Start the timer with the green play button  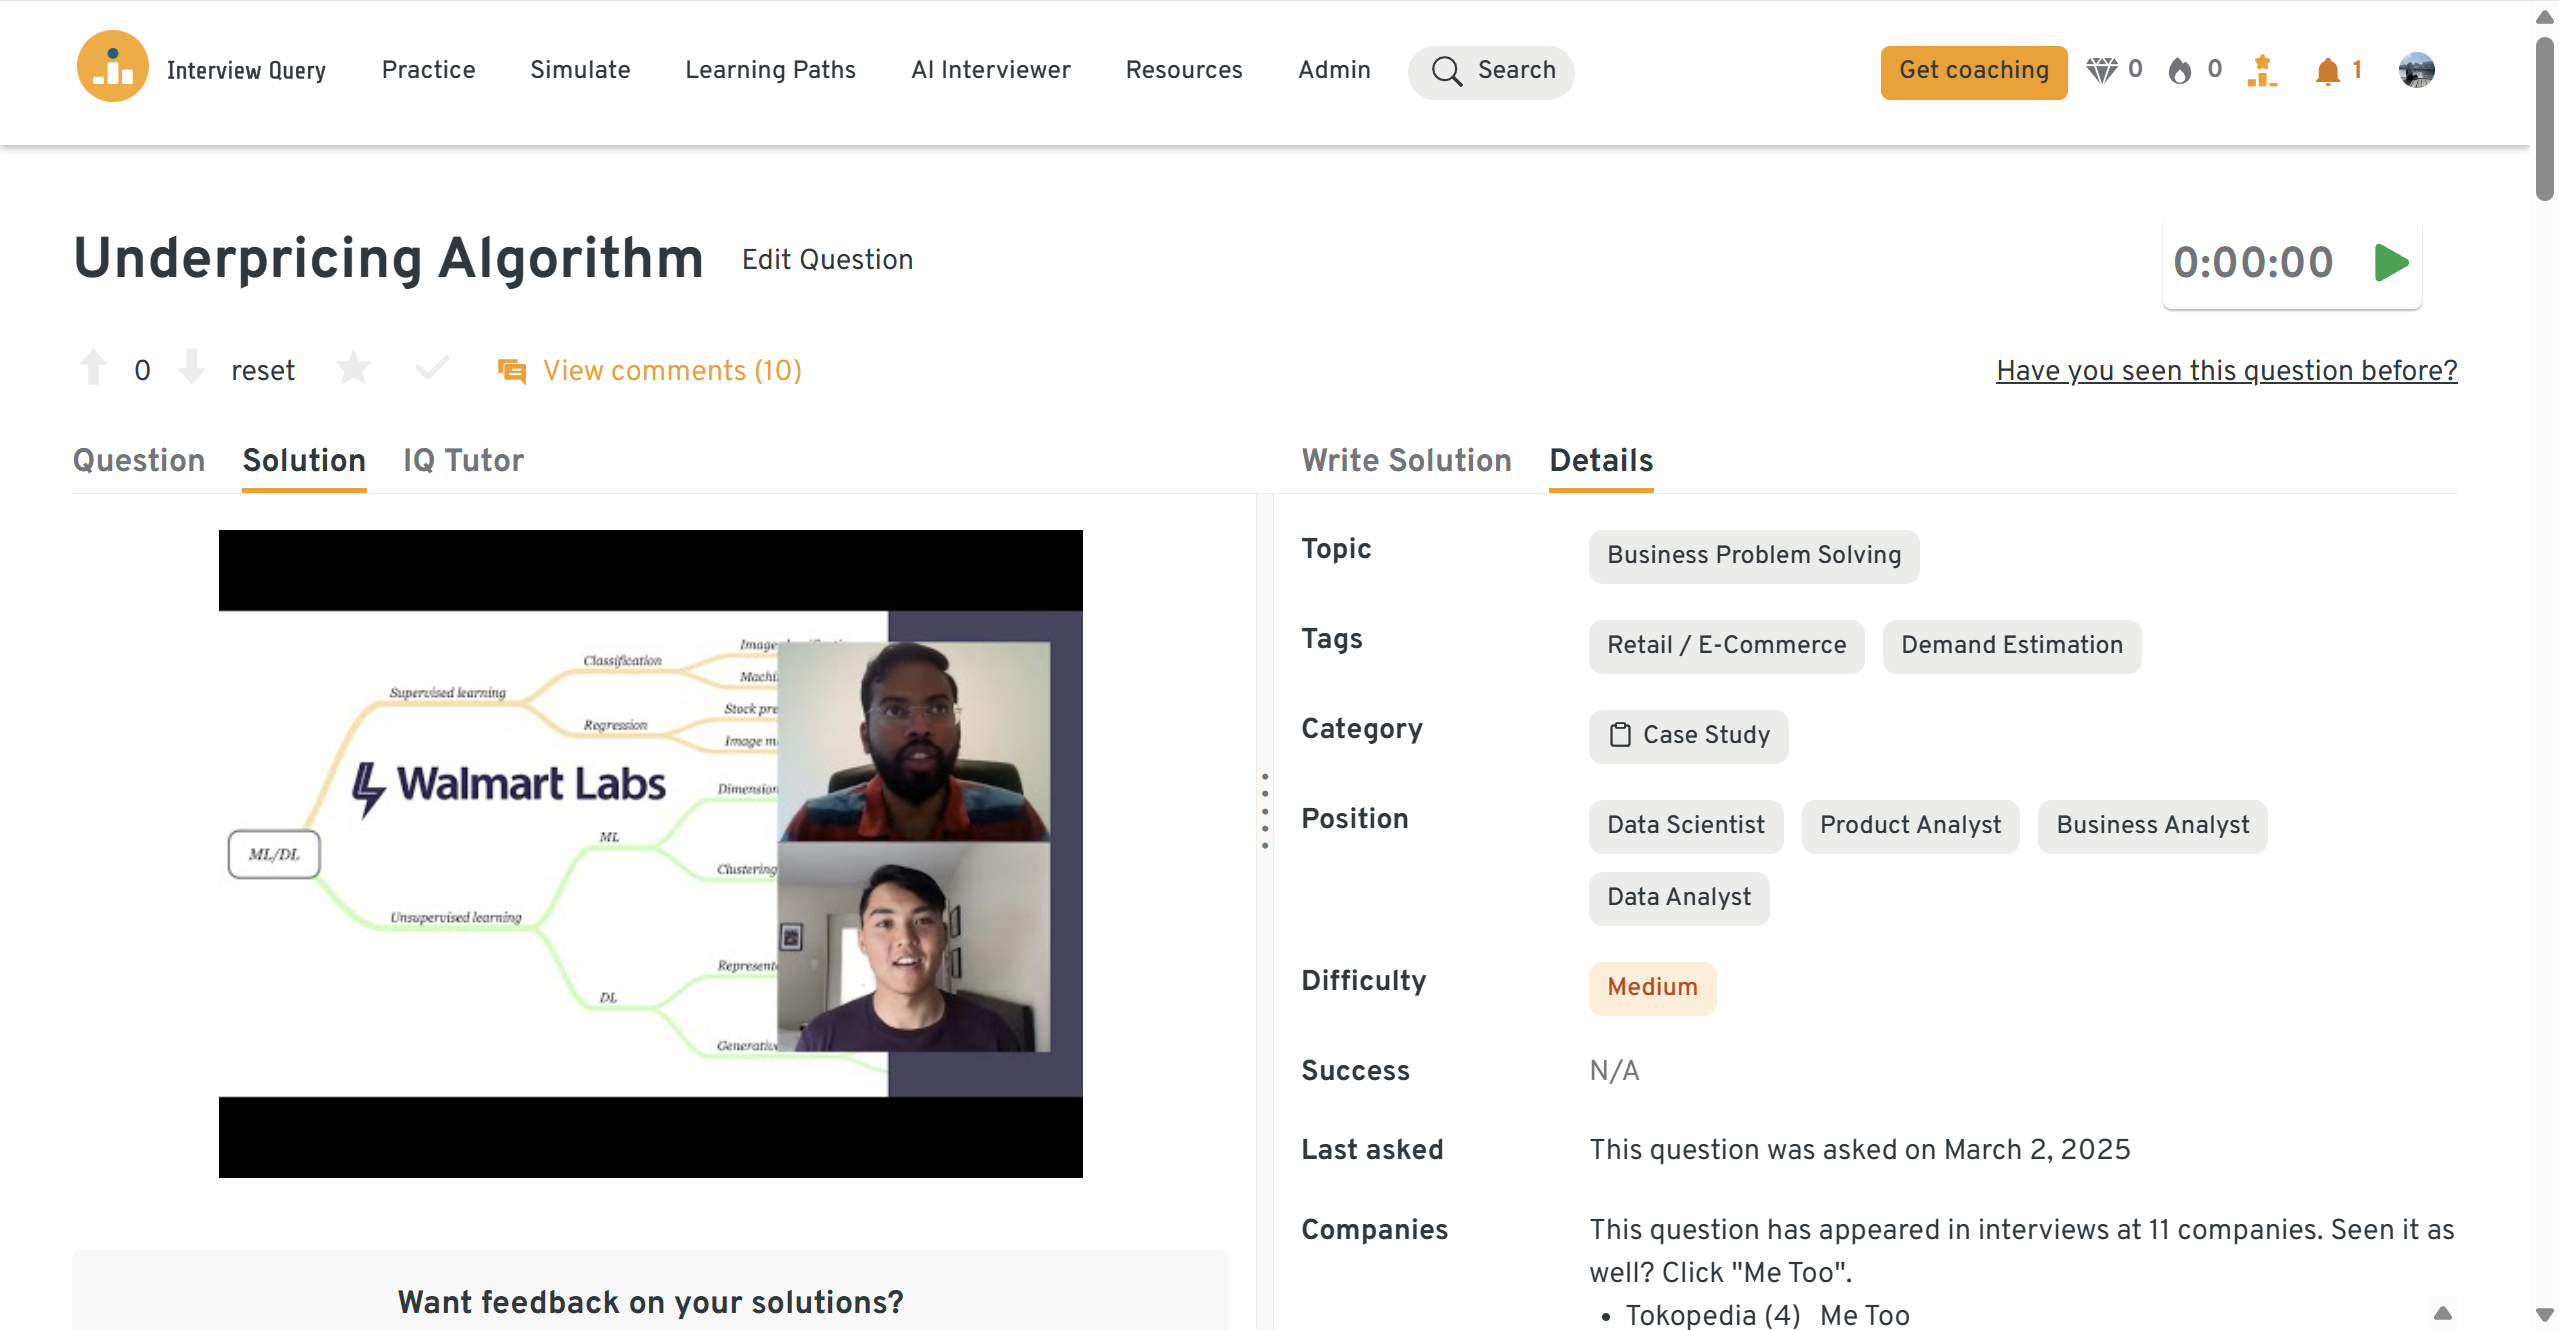(x=2391, y=263)
